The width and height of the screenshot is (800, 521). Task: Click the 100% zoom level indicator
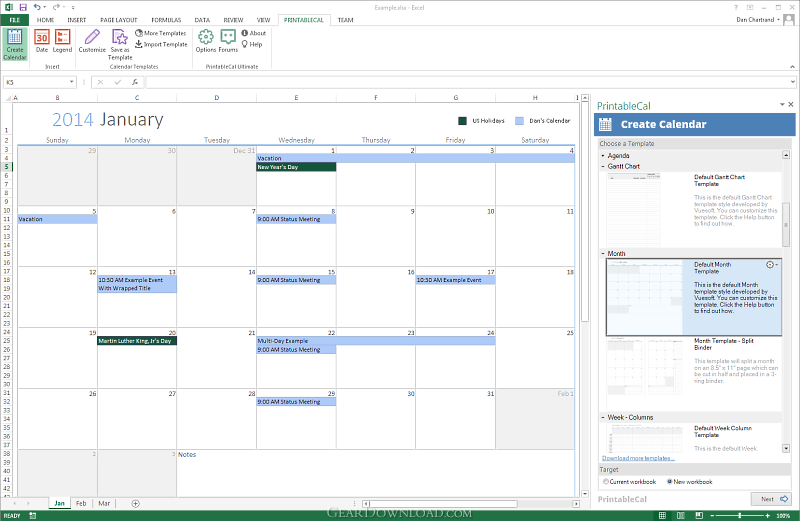783,516
